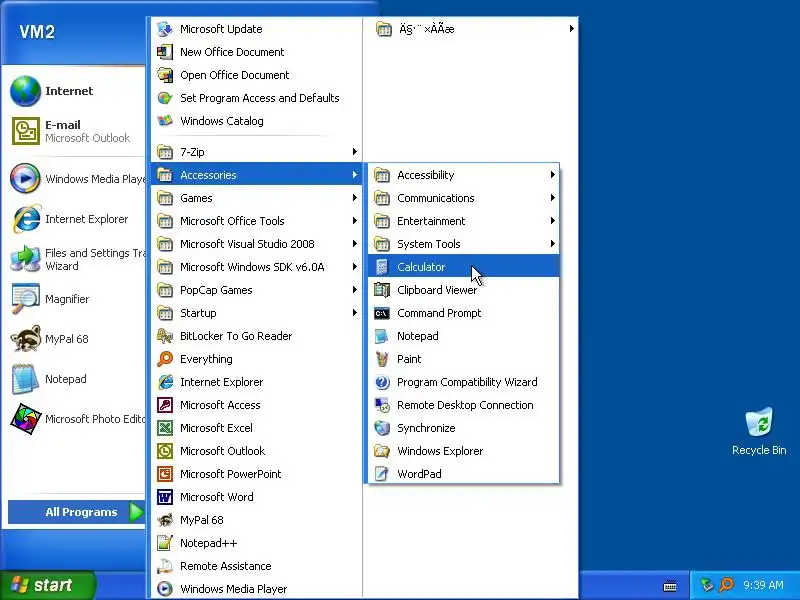Launch Windows Media Player from pinned list
Image resolution: width=800 pixels, height=600 pixels.
pyautogui.click(x=76, y=179)
